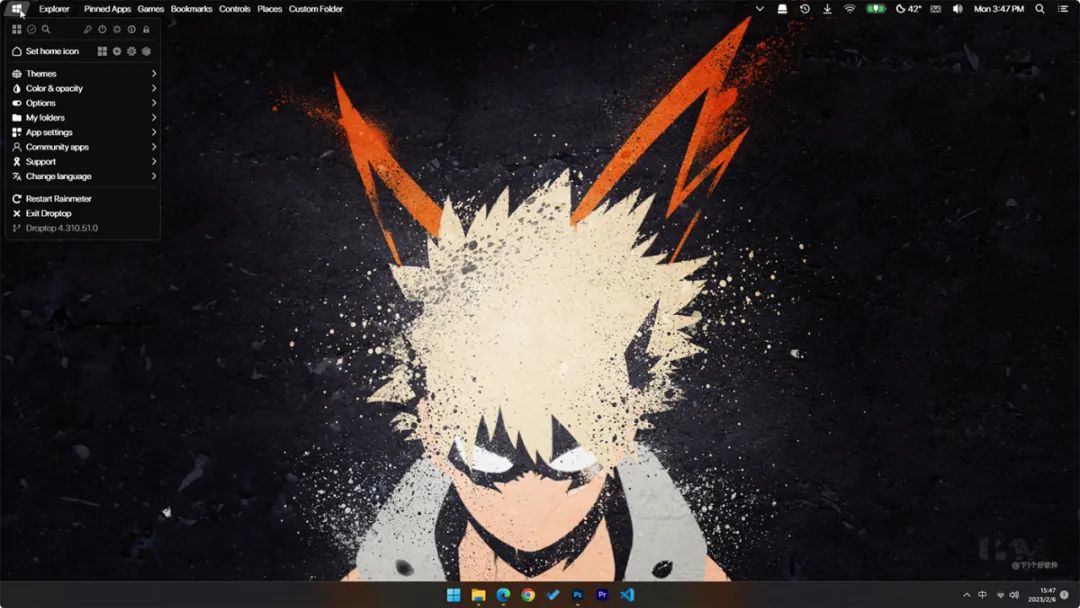The image size is (1080, 608).
Task: Click the download arrow icon in top bar
Action: click(x=827, y=9)
